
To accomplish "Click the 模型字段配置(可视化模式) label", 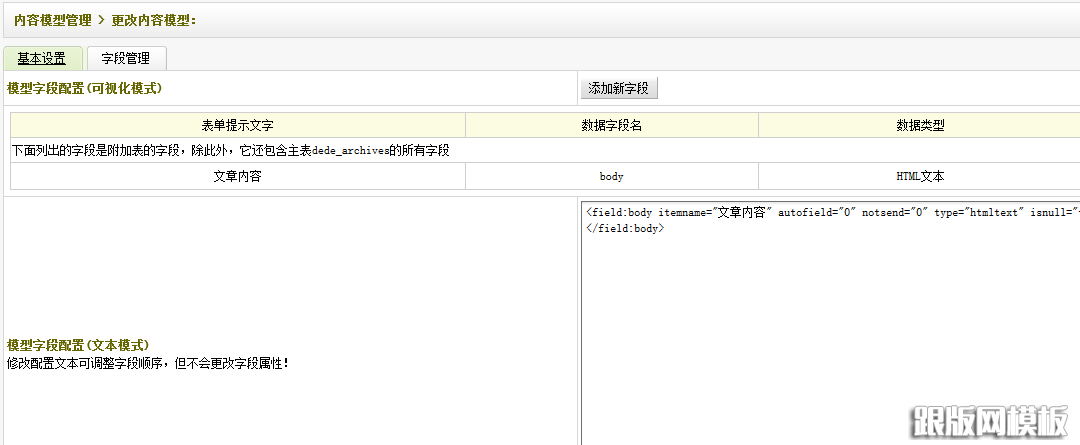I will [84, 88].
